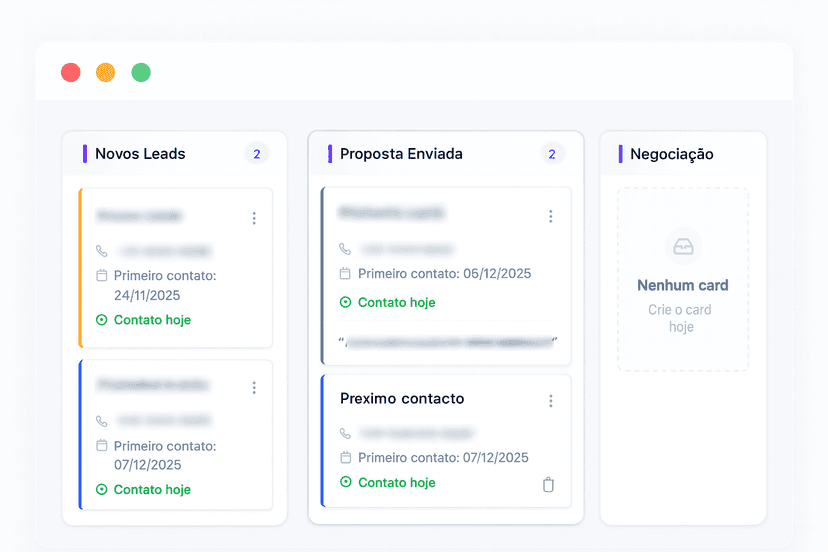
Task: Select the Proposta Enviada column title
Action: [401, 154]
